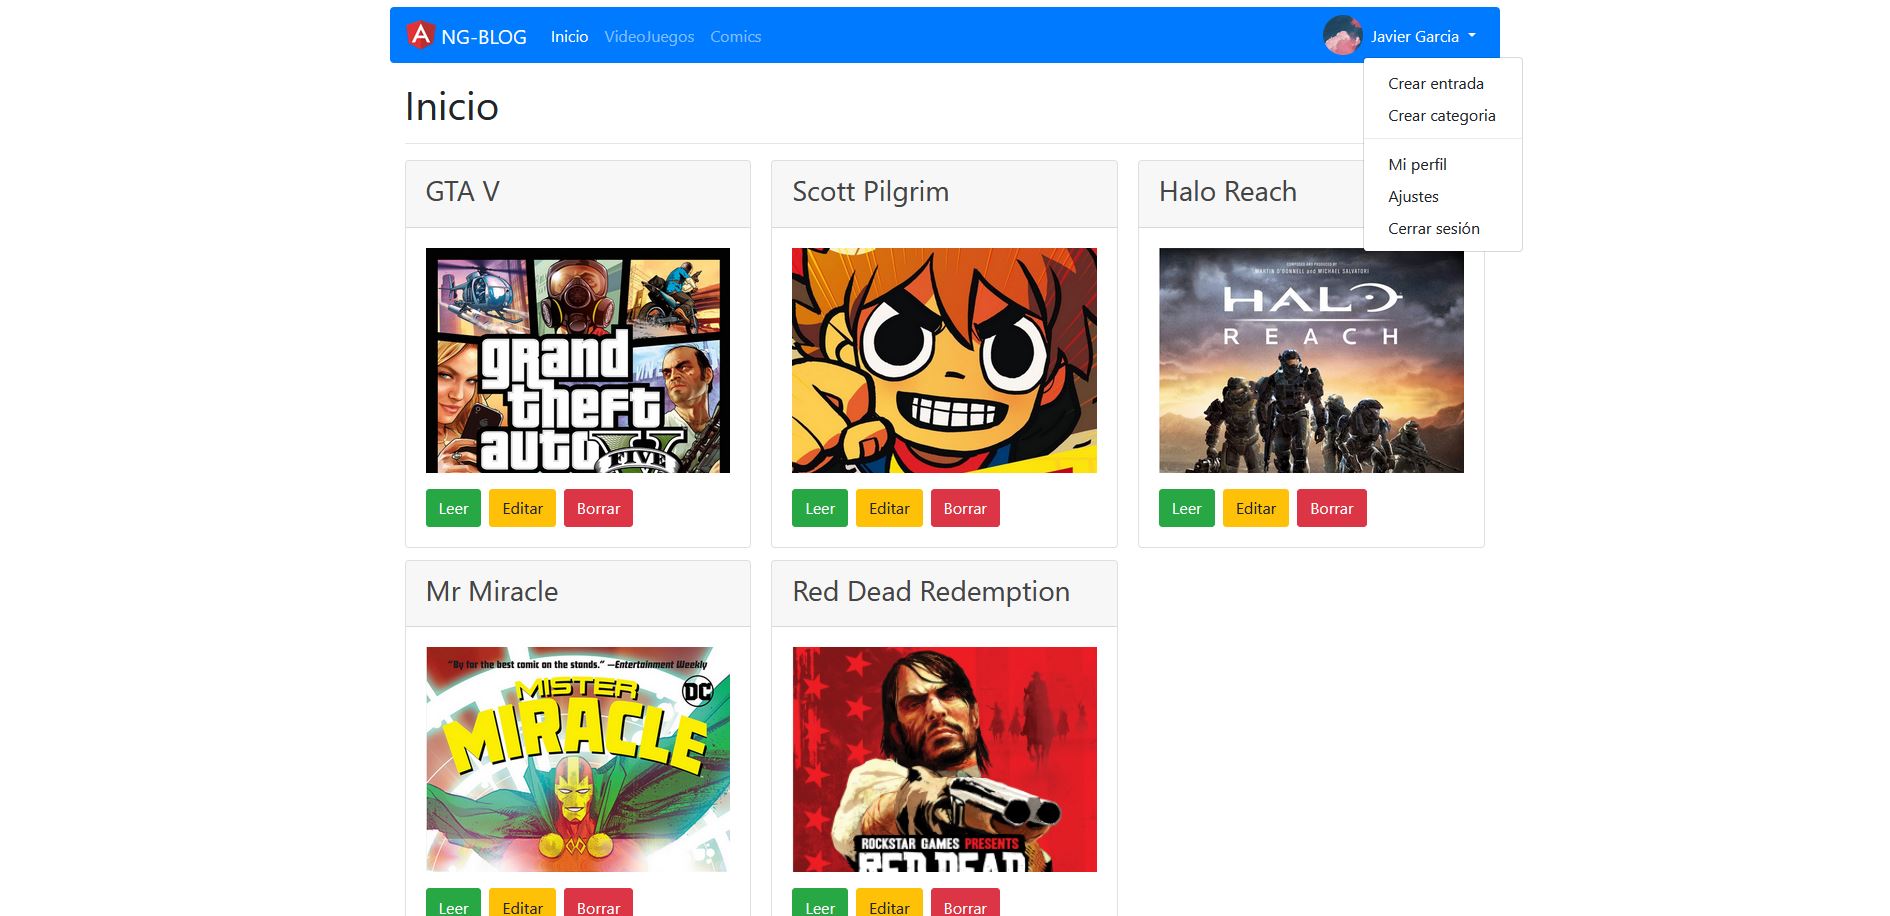Click the Scott Pilgrim cover image
Viewport: 1890px width, 916px height.
[944, 360]
